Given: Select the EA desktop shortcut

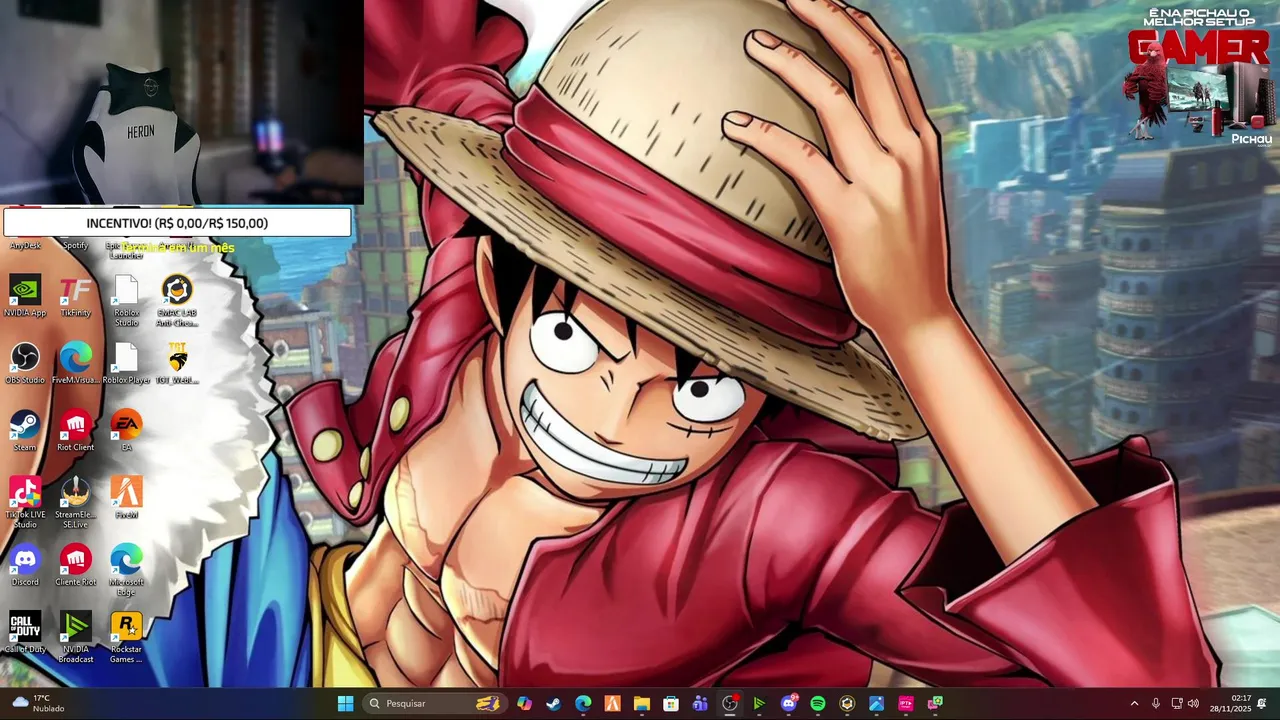Looking at the screenshot, I should point(126,430).
